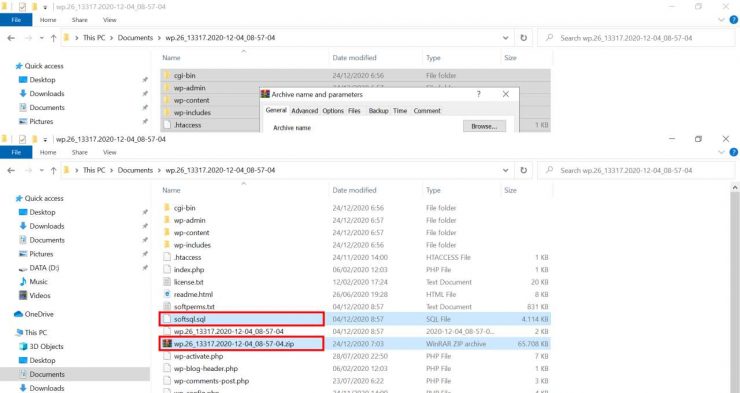Click Properties checkmark icon in softsql.sql window title bar
Screen dimensions: 740x393
tap(22, 139)
